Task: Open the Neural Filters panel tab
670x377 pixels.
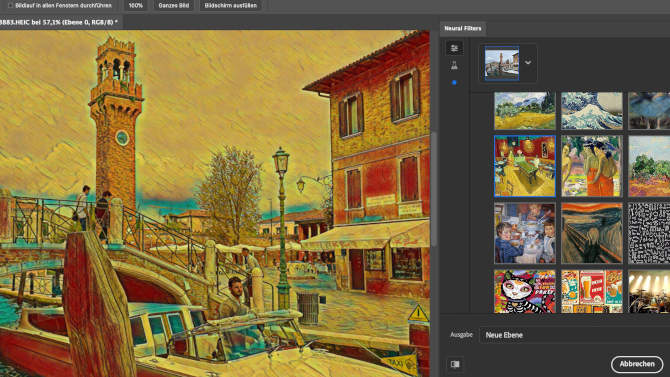Action: pos(463,28)
